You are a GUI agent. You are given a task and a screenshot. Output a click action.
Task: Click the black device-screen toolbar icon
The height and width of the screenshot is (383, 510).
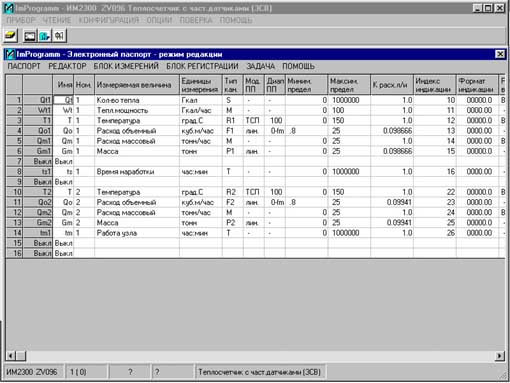point(30,36)
